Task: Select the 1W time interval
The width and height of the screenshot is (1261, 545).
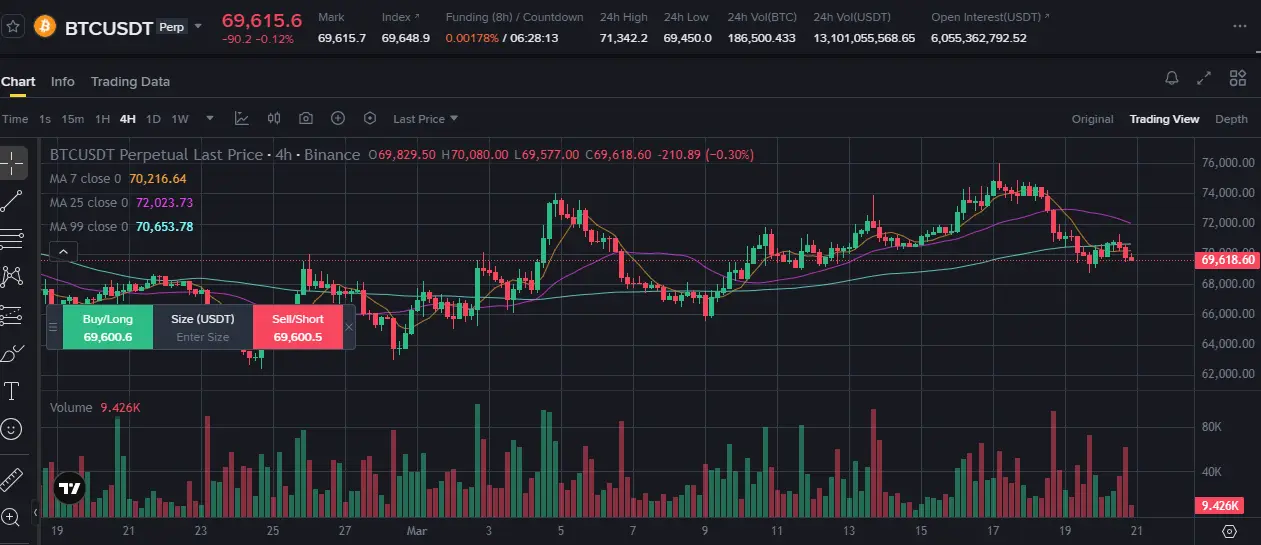Action: pos(180,119)
